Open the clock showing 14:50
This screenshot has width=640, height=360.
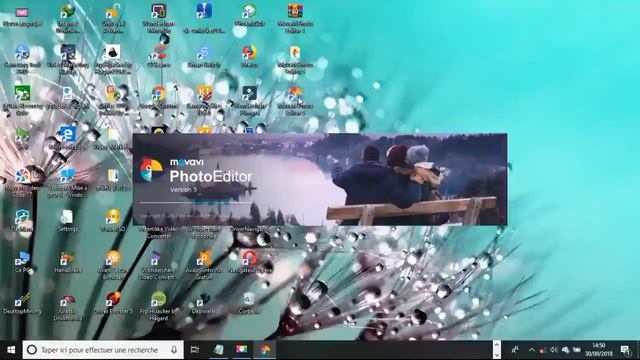(x=598, y=350)
